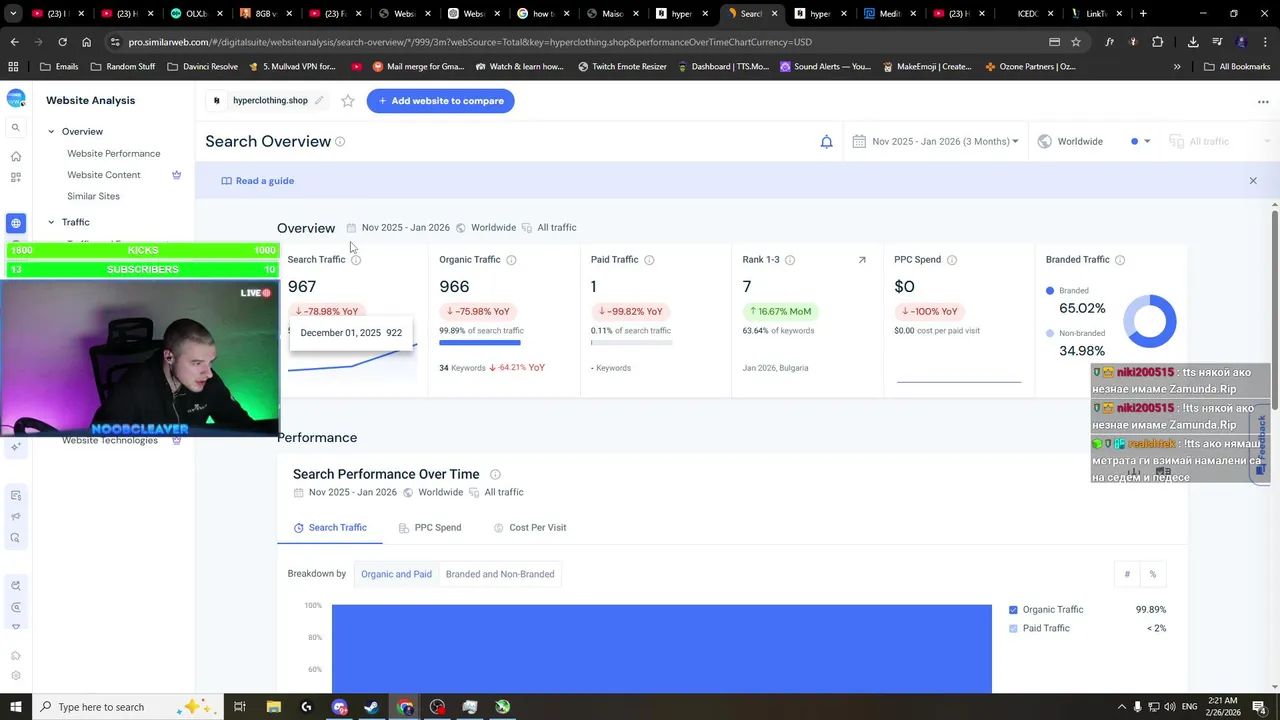
Task: Click info icon beside Search Performance Over Time
Action: (495, 475)
